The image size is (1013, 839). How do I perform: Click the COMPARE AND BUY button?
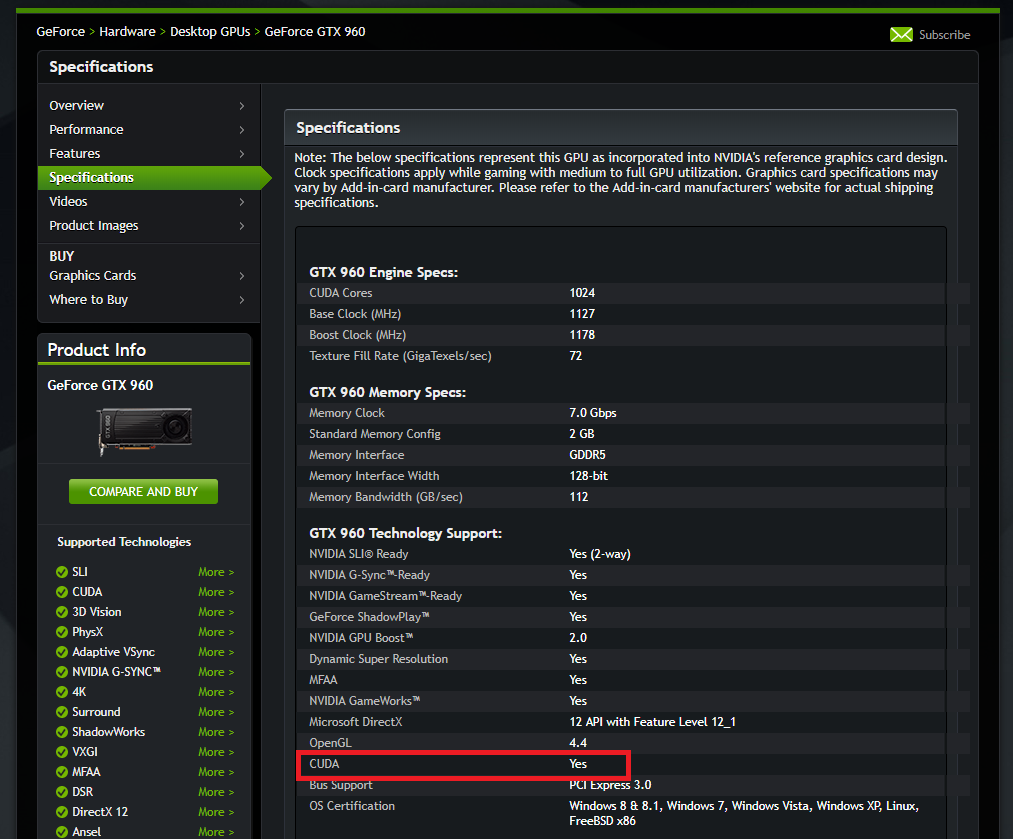pyautogui.click(x=143, y=492)
